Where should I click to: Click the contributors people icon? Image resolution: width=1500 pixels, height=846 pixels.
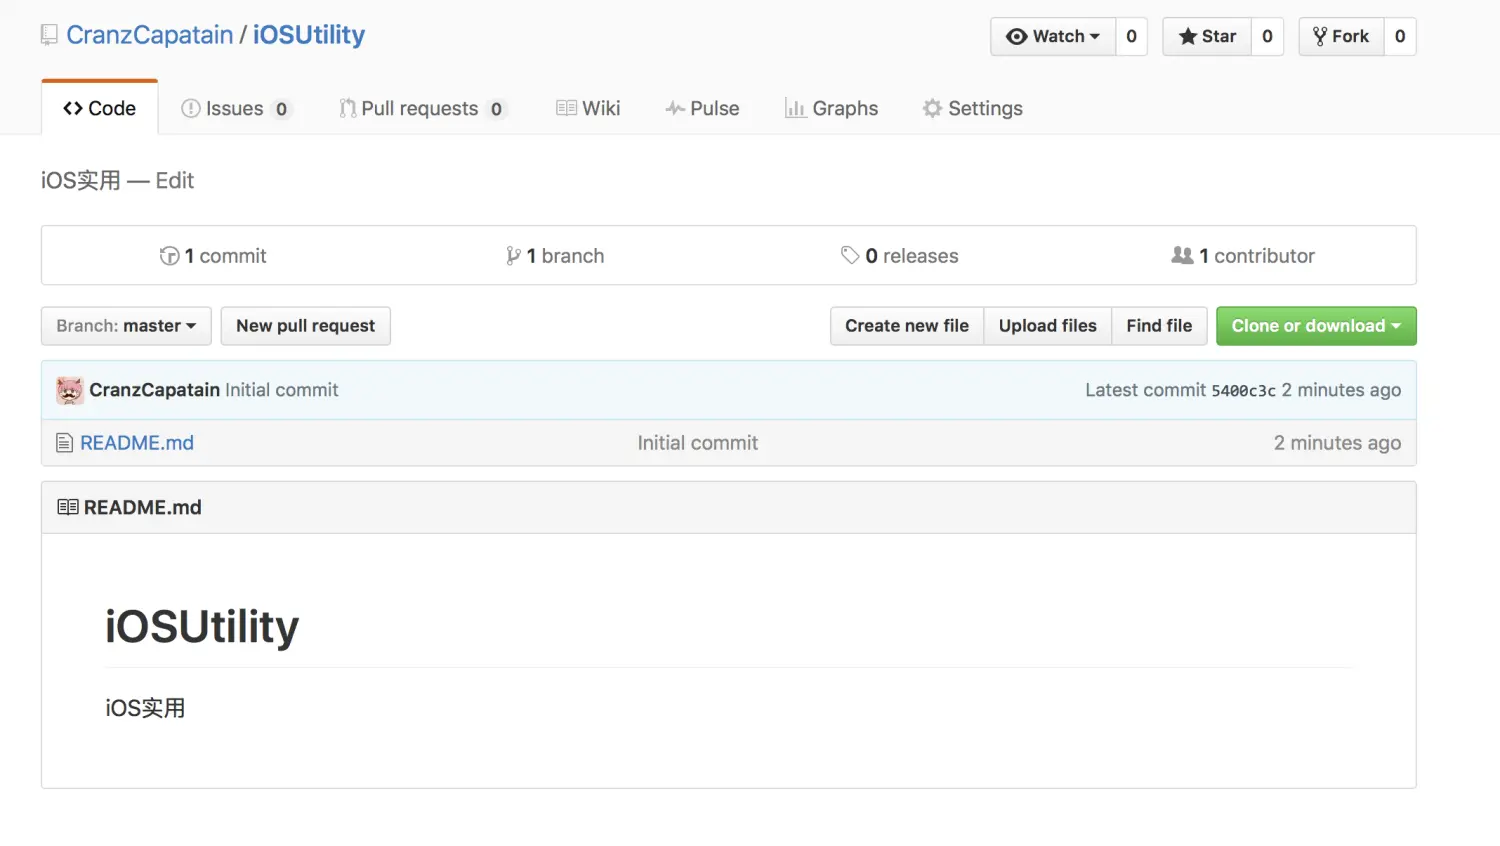click(1182, 255)
